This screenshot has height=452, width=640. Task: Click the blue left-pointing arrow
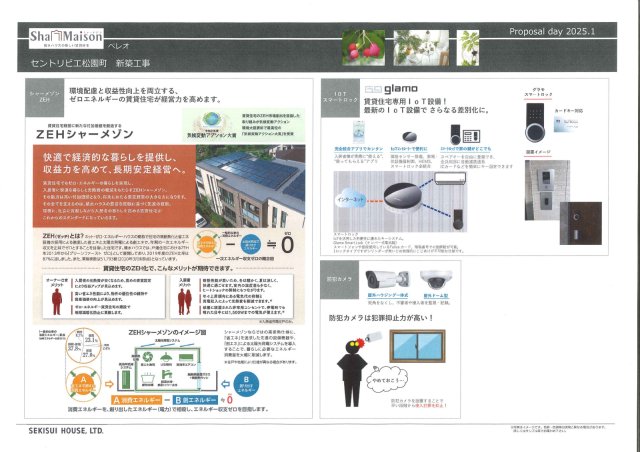tap(225, 384)
